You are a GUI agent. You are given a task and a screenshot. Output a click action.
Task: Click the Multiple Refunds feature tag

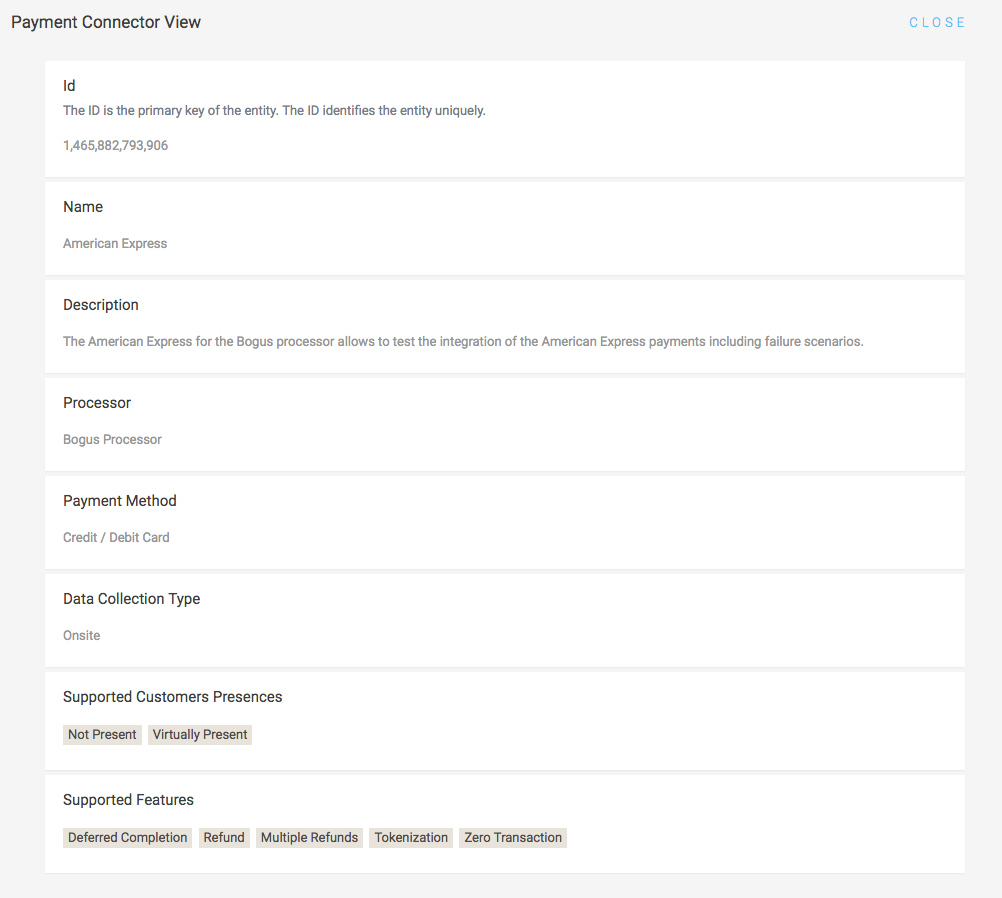(309, 838)
